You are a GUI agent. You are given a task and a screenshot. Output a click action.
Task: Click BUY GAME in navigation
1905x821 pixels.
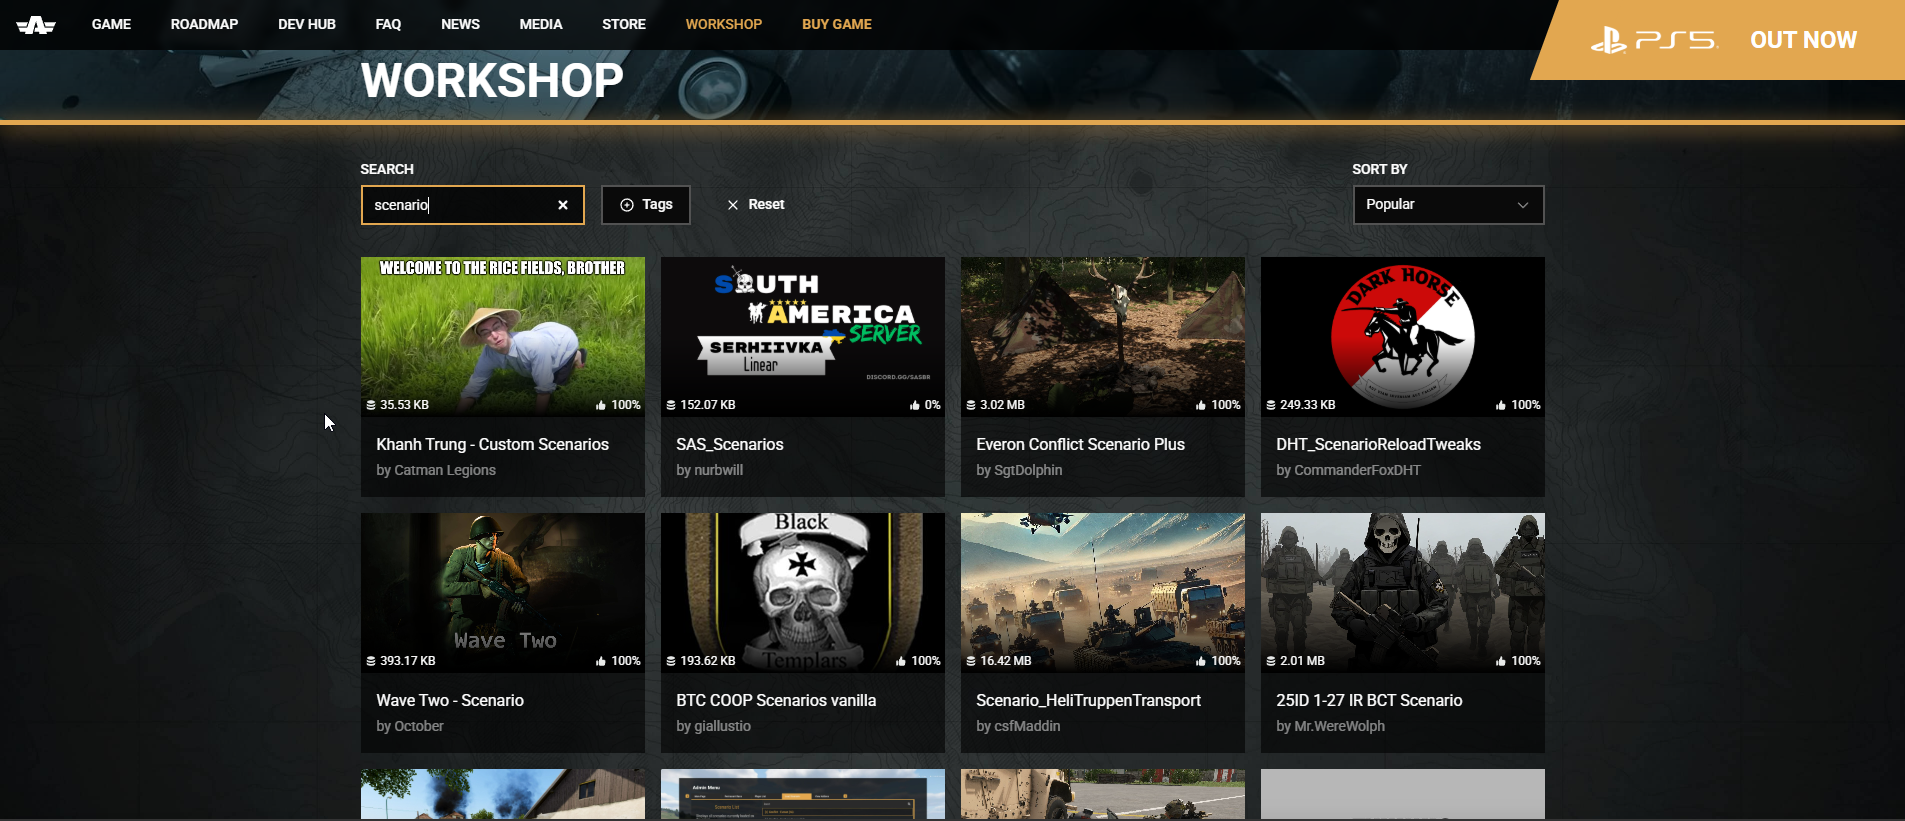pos(837,24)
